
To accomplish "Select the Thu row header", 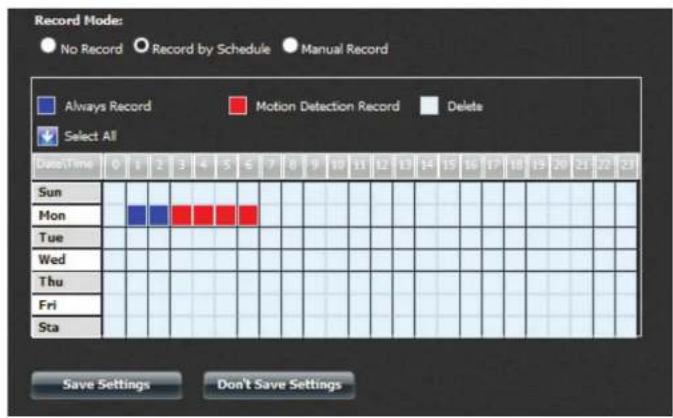I will pos(67,282).
